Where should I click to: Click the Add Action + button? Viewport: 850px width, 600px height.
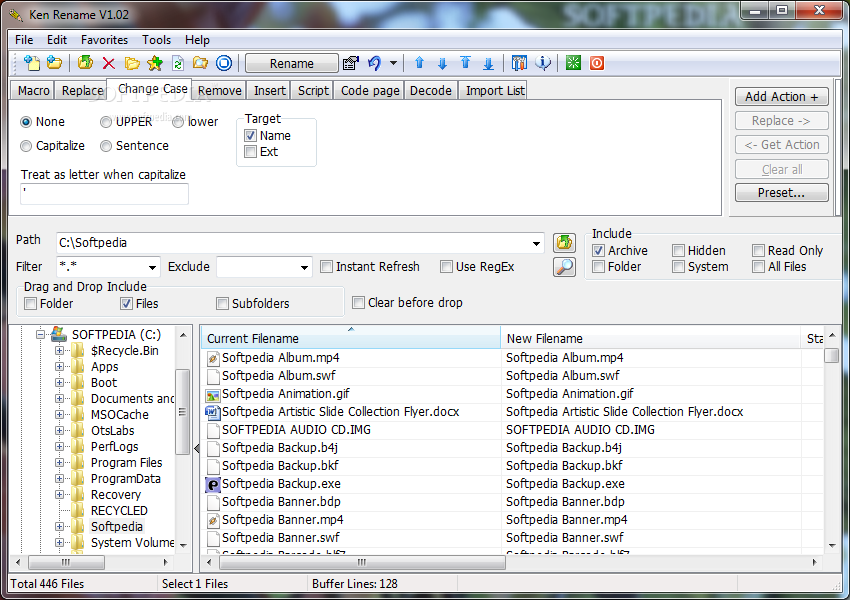tap(781, 96)
